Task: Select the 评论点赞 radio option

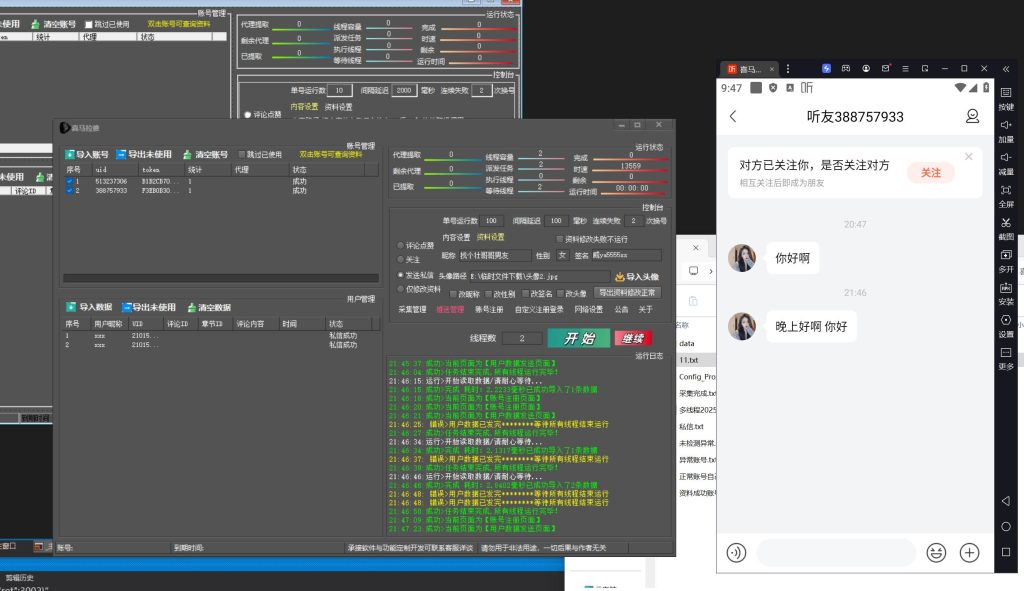Action: pyautogui.click(x=402, y=244)
